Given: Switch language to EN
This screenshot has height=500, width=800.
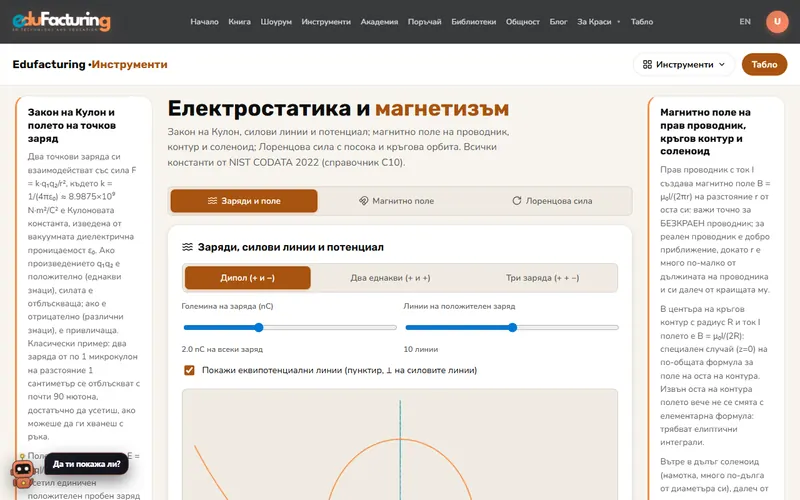Looking at the screenshot, I should click(745, 21).
